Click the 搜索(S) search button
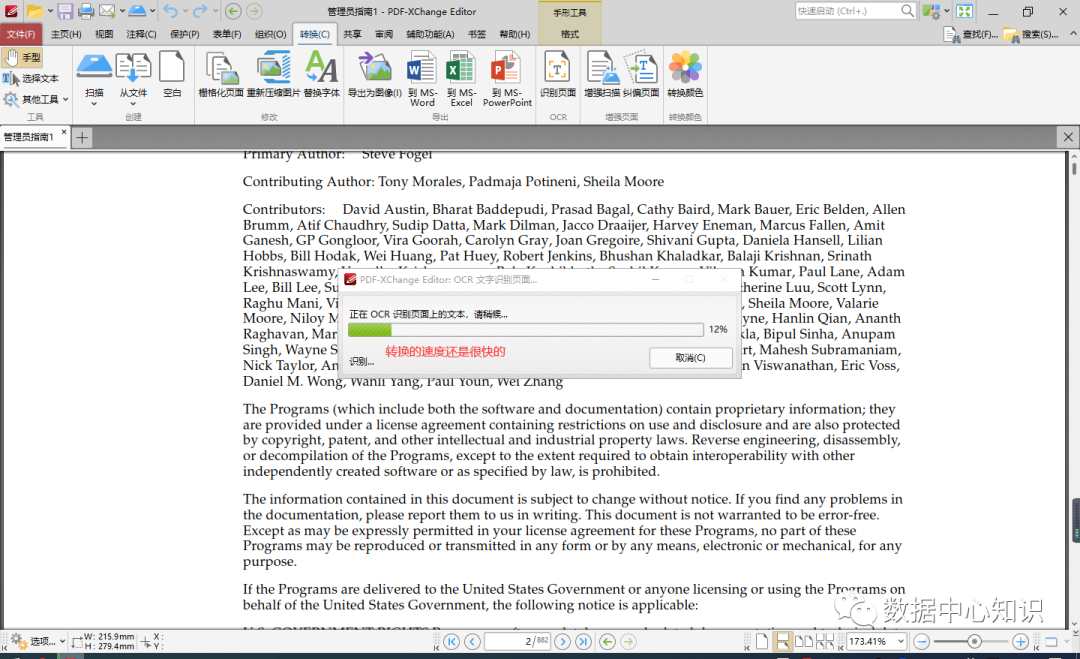Viewport: 1080px width, 659px height. point(1031,34)
